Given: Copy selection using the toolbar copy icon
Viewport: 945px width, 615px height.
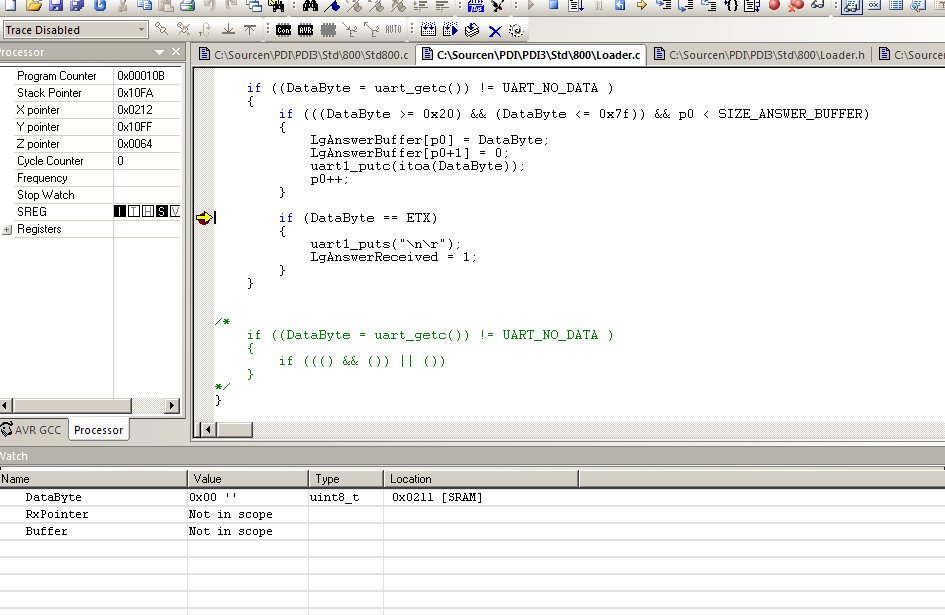Looking at the screenshot, I should [x=145, y=5].
